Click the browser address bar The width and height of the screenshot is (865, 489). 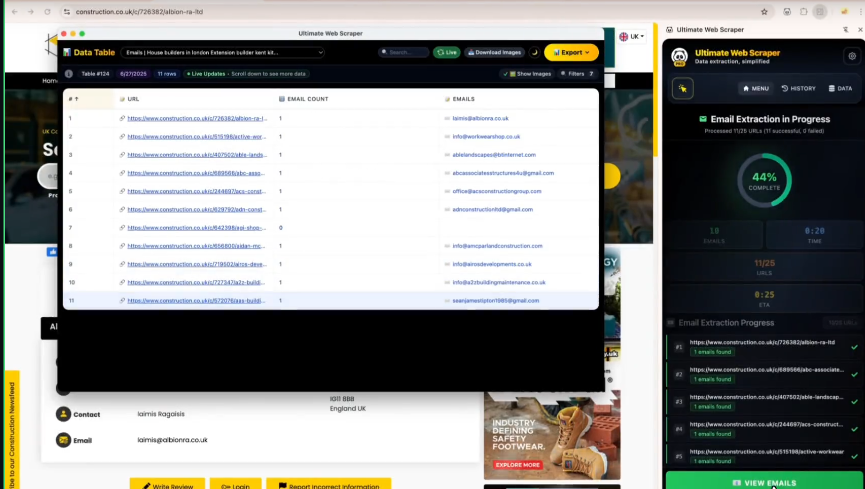tap(408, 12)
